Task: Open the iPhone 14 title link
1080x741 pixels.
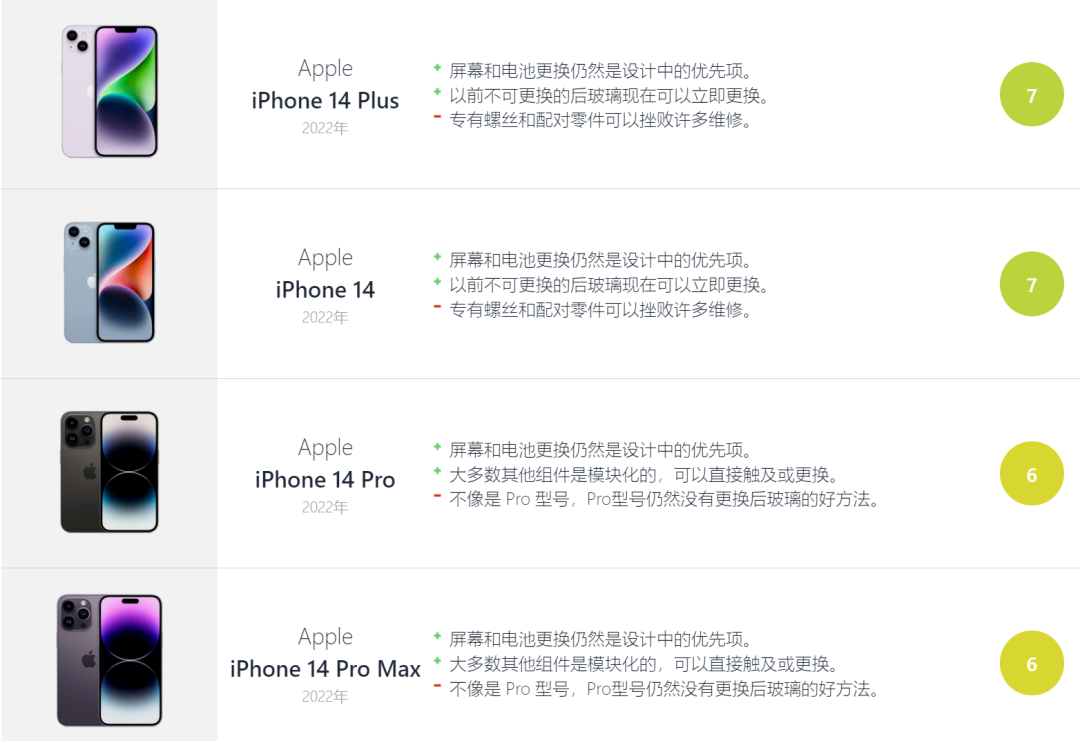Action: (325, 290)
